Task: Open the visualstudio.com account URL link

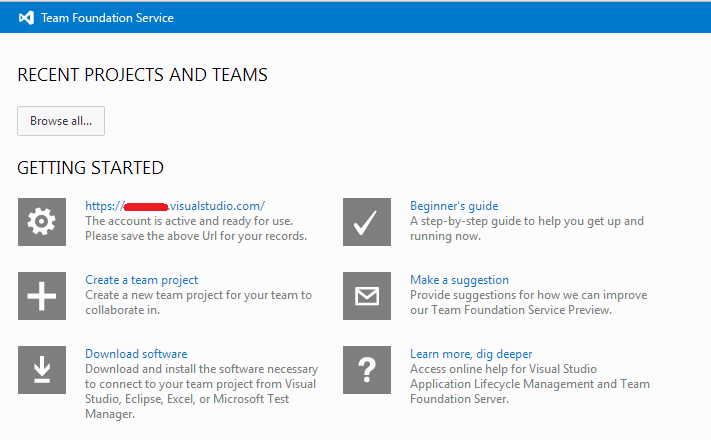Action: click(x=175, y=206)
